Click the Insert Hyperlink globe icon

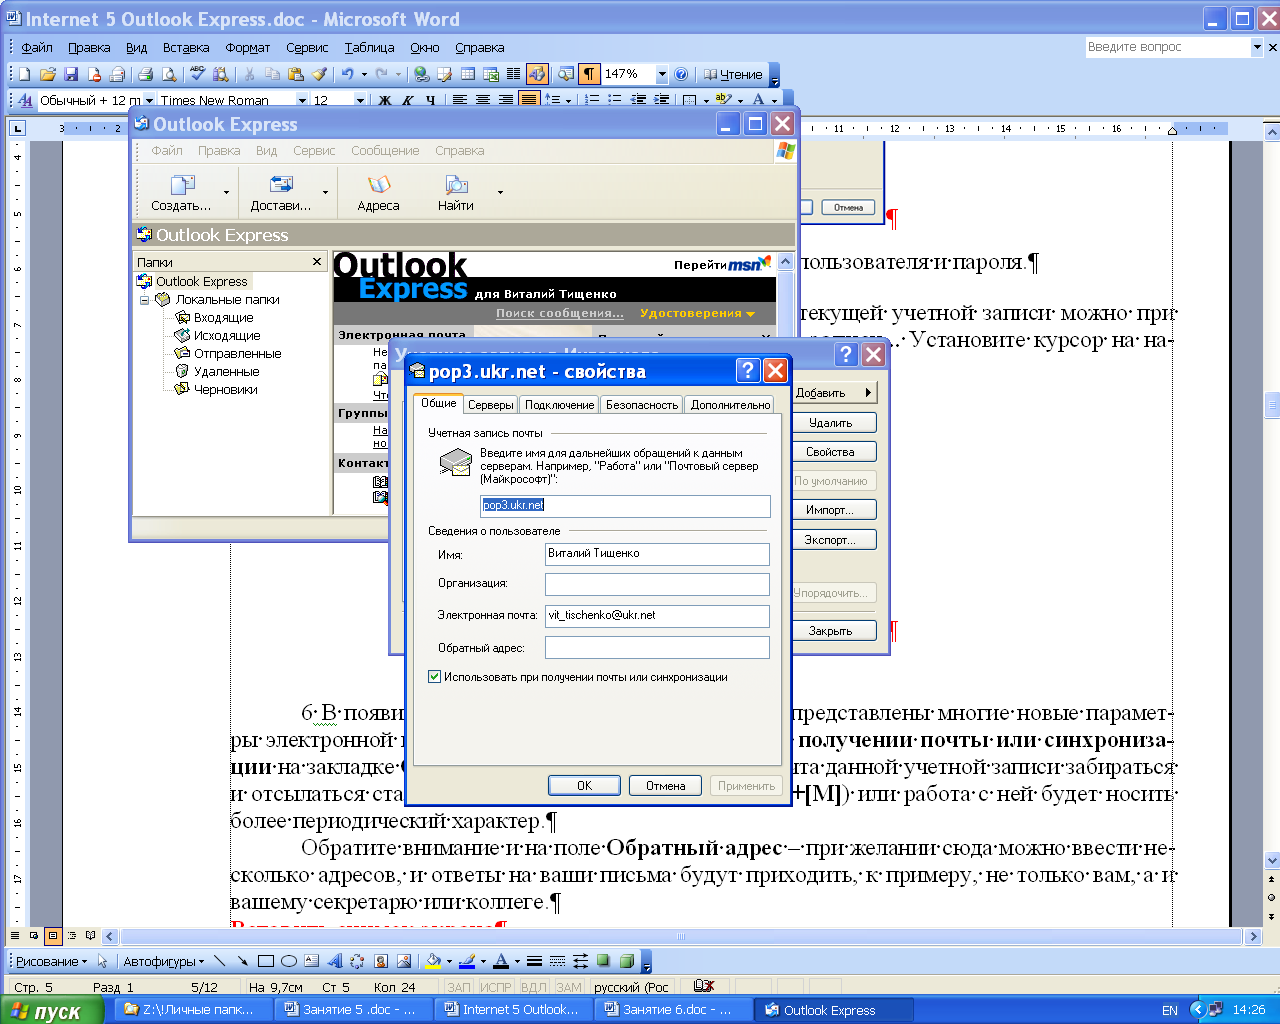(x=421, y=74)
